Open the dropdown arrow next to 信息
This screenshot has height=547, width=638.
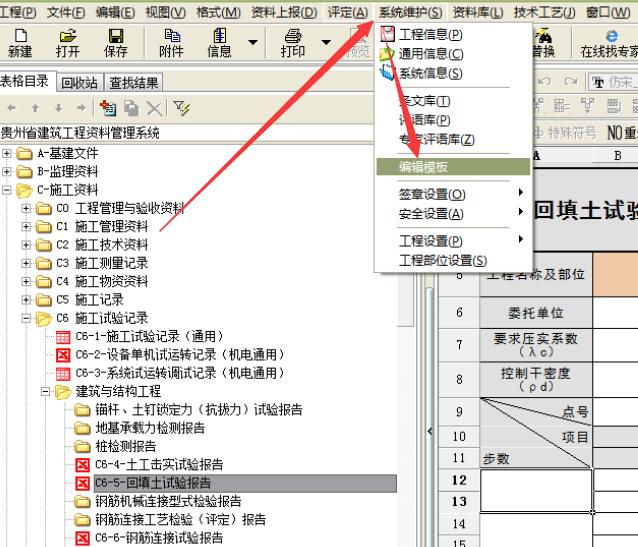[x=253, y=42]
